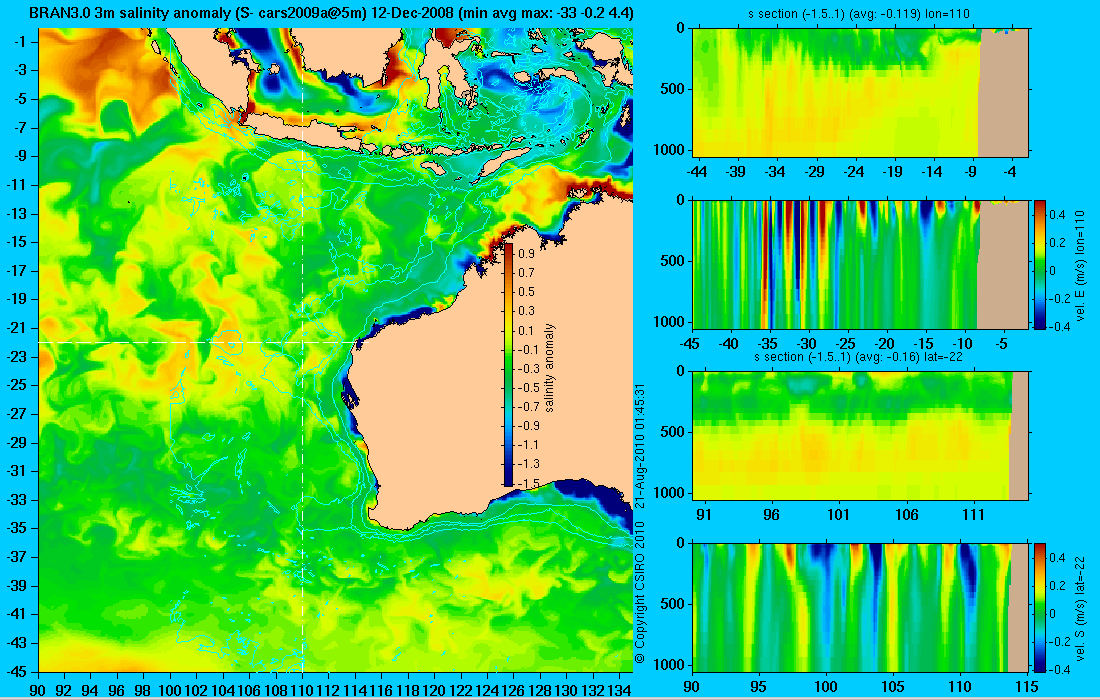Image resolution: width=1100 pixels, height=700 pixels.
Task: Click the '21-Aug-2010 01:45:31' timestamp
Action: pos(639,446)
